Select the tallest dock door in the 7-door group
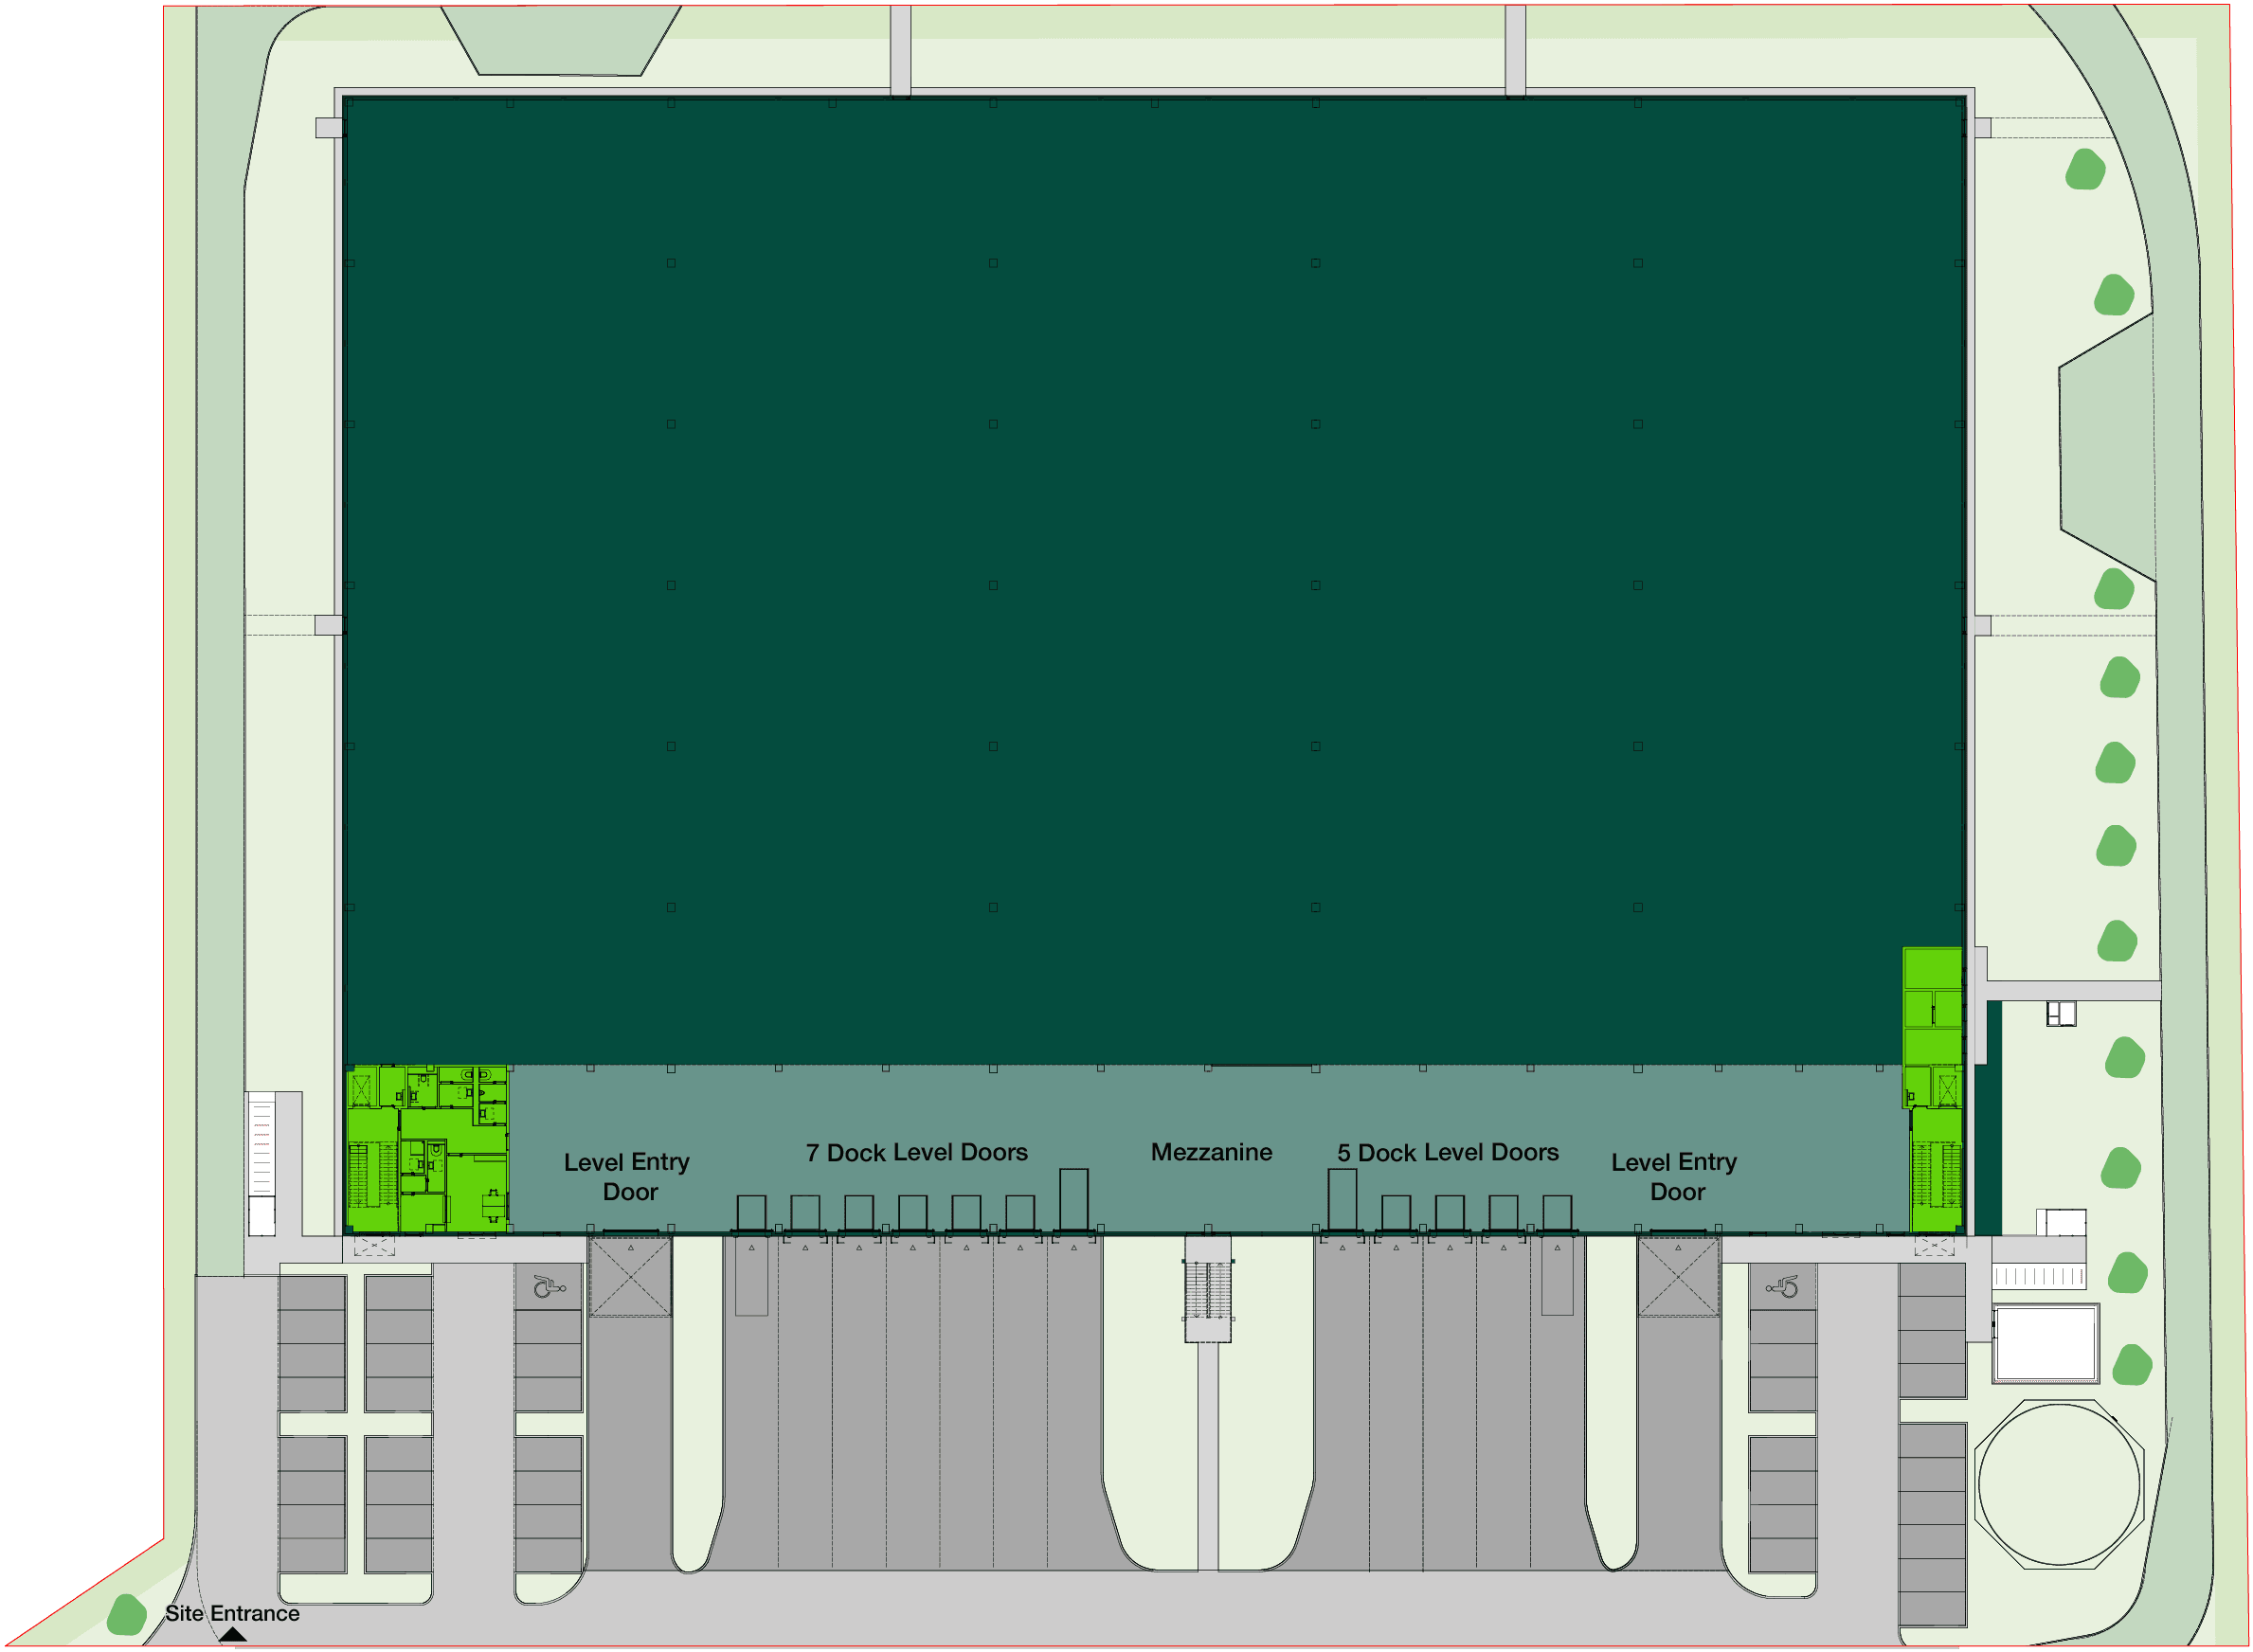 point(1073,1198)
